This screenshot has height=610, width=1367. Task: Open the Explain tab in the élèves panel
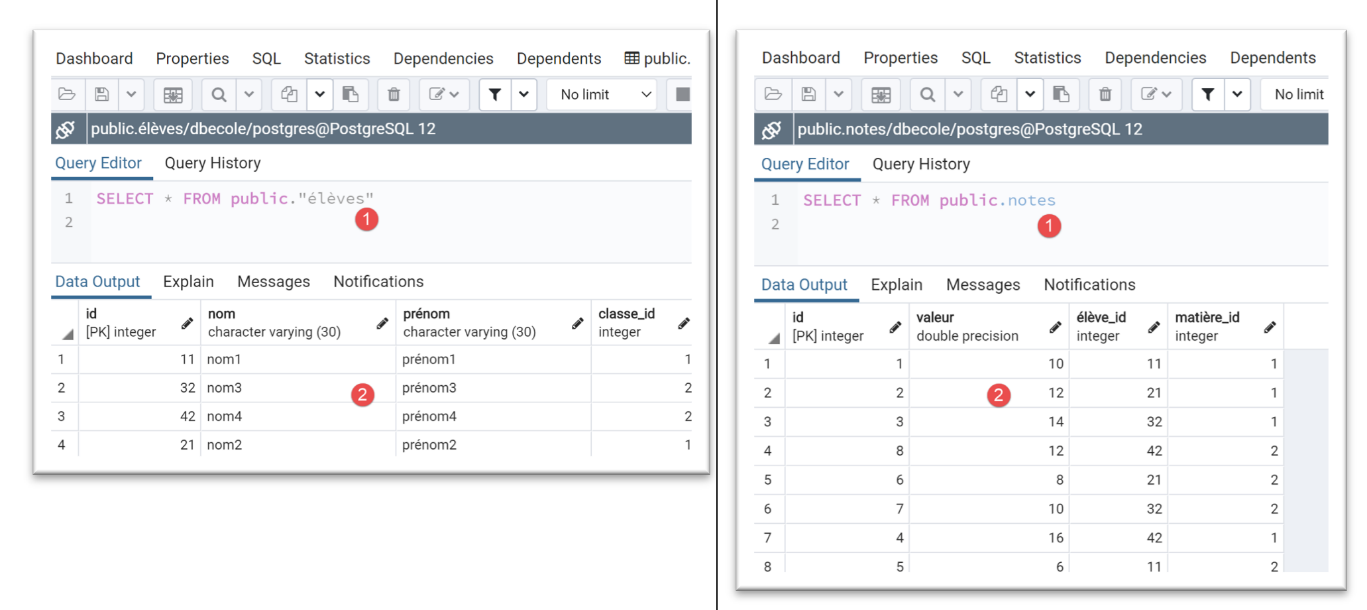pyautogui.click(x=188, y=282)
